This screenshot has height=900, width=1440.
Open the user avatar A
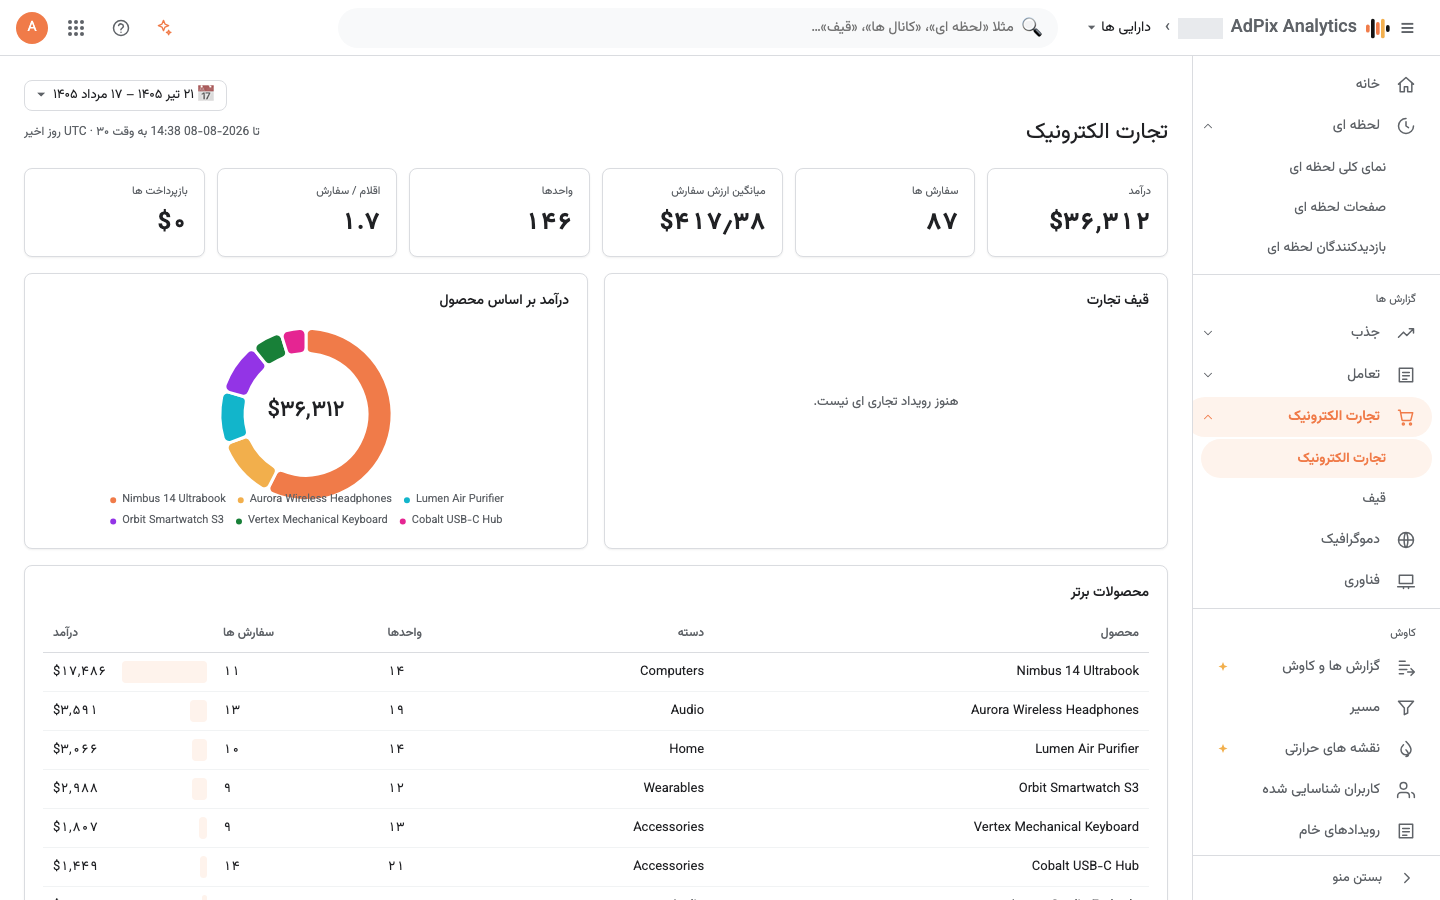tap(32, 28)
